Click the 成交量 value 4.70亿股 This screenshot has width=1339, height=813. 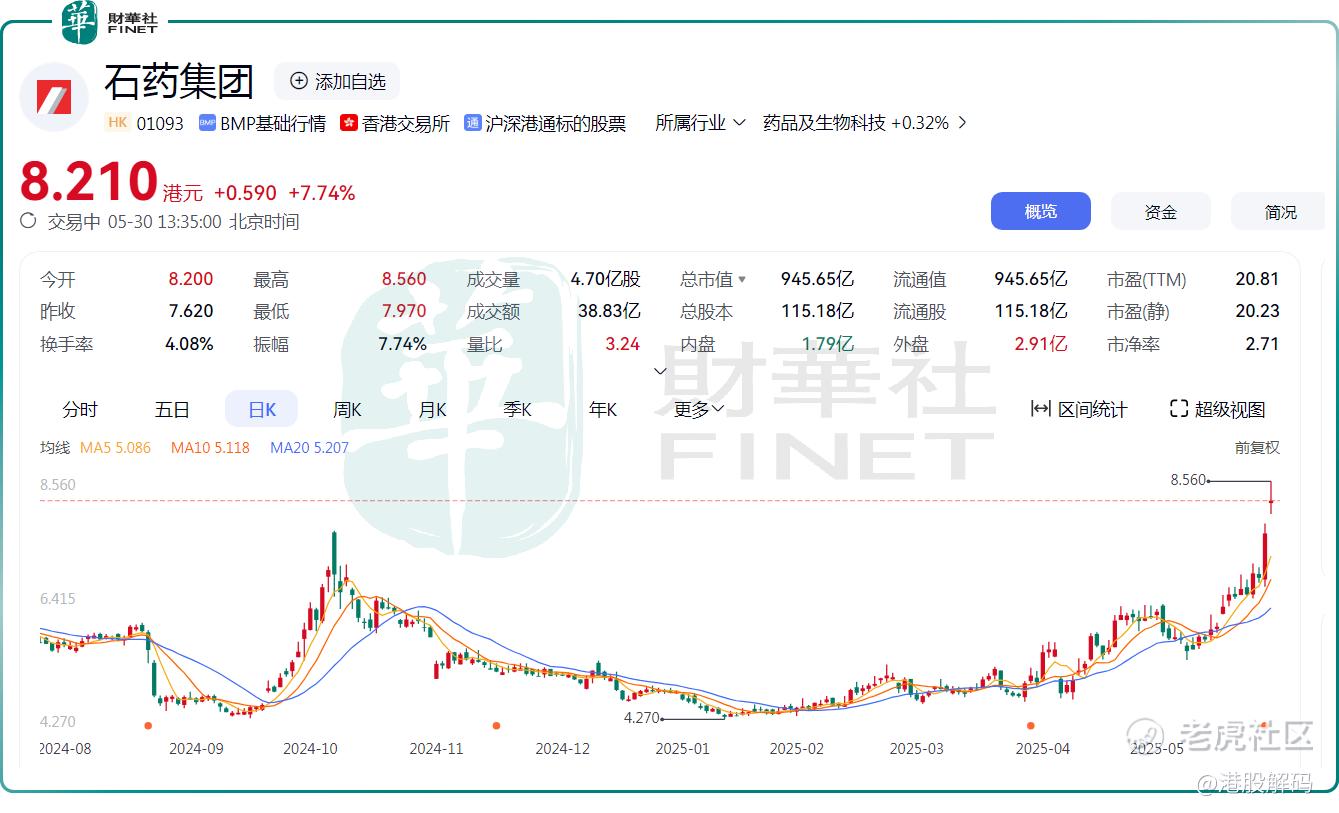coord(606,279)
